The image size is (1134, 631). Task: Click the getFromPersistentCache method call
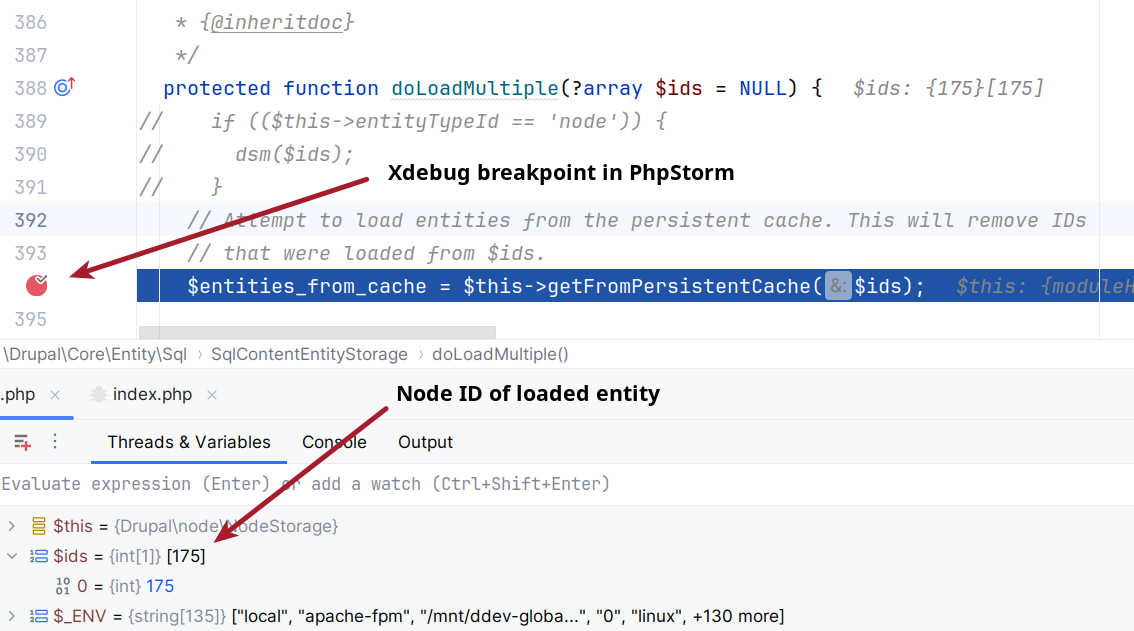point(680,286)
